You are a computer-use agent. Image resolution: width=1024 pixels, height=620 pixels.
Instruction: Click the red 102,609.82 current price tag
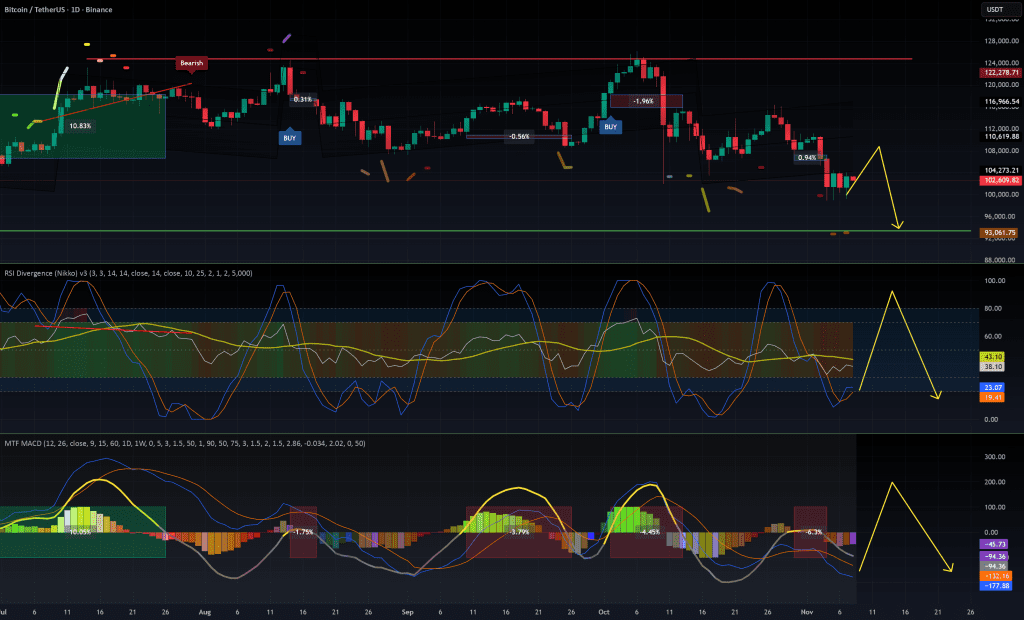tap(997, 181)
